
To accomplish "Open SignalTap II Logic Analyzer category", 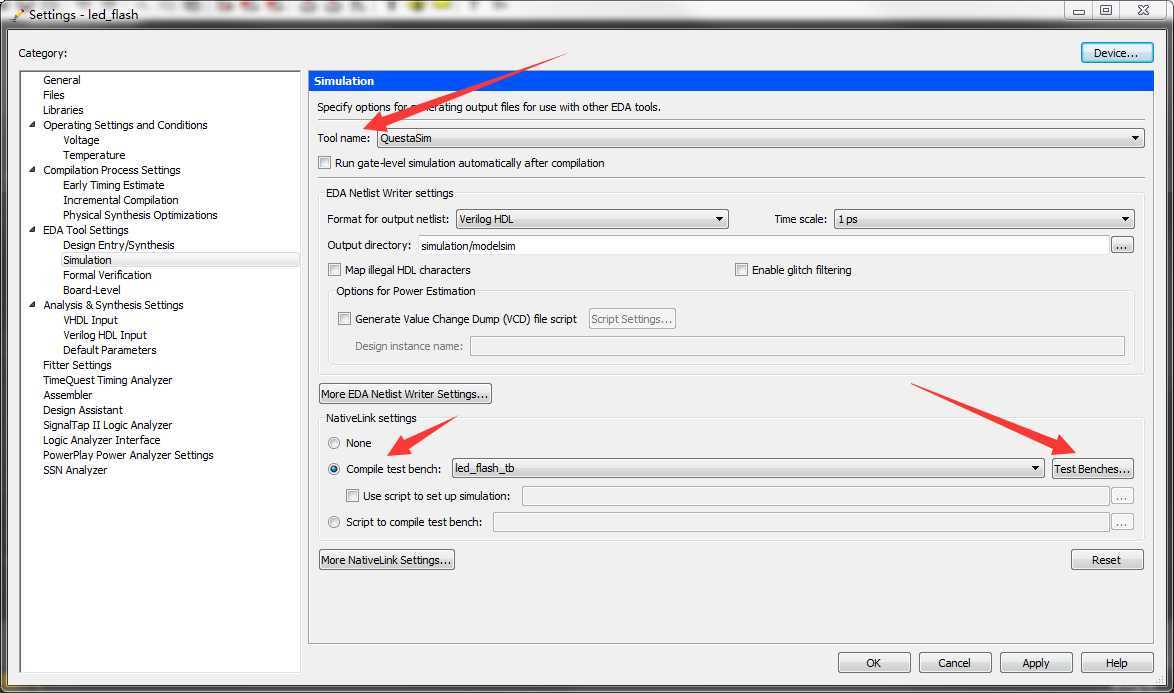I will tap(107, 424).
